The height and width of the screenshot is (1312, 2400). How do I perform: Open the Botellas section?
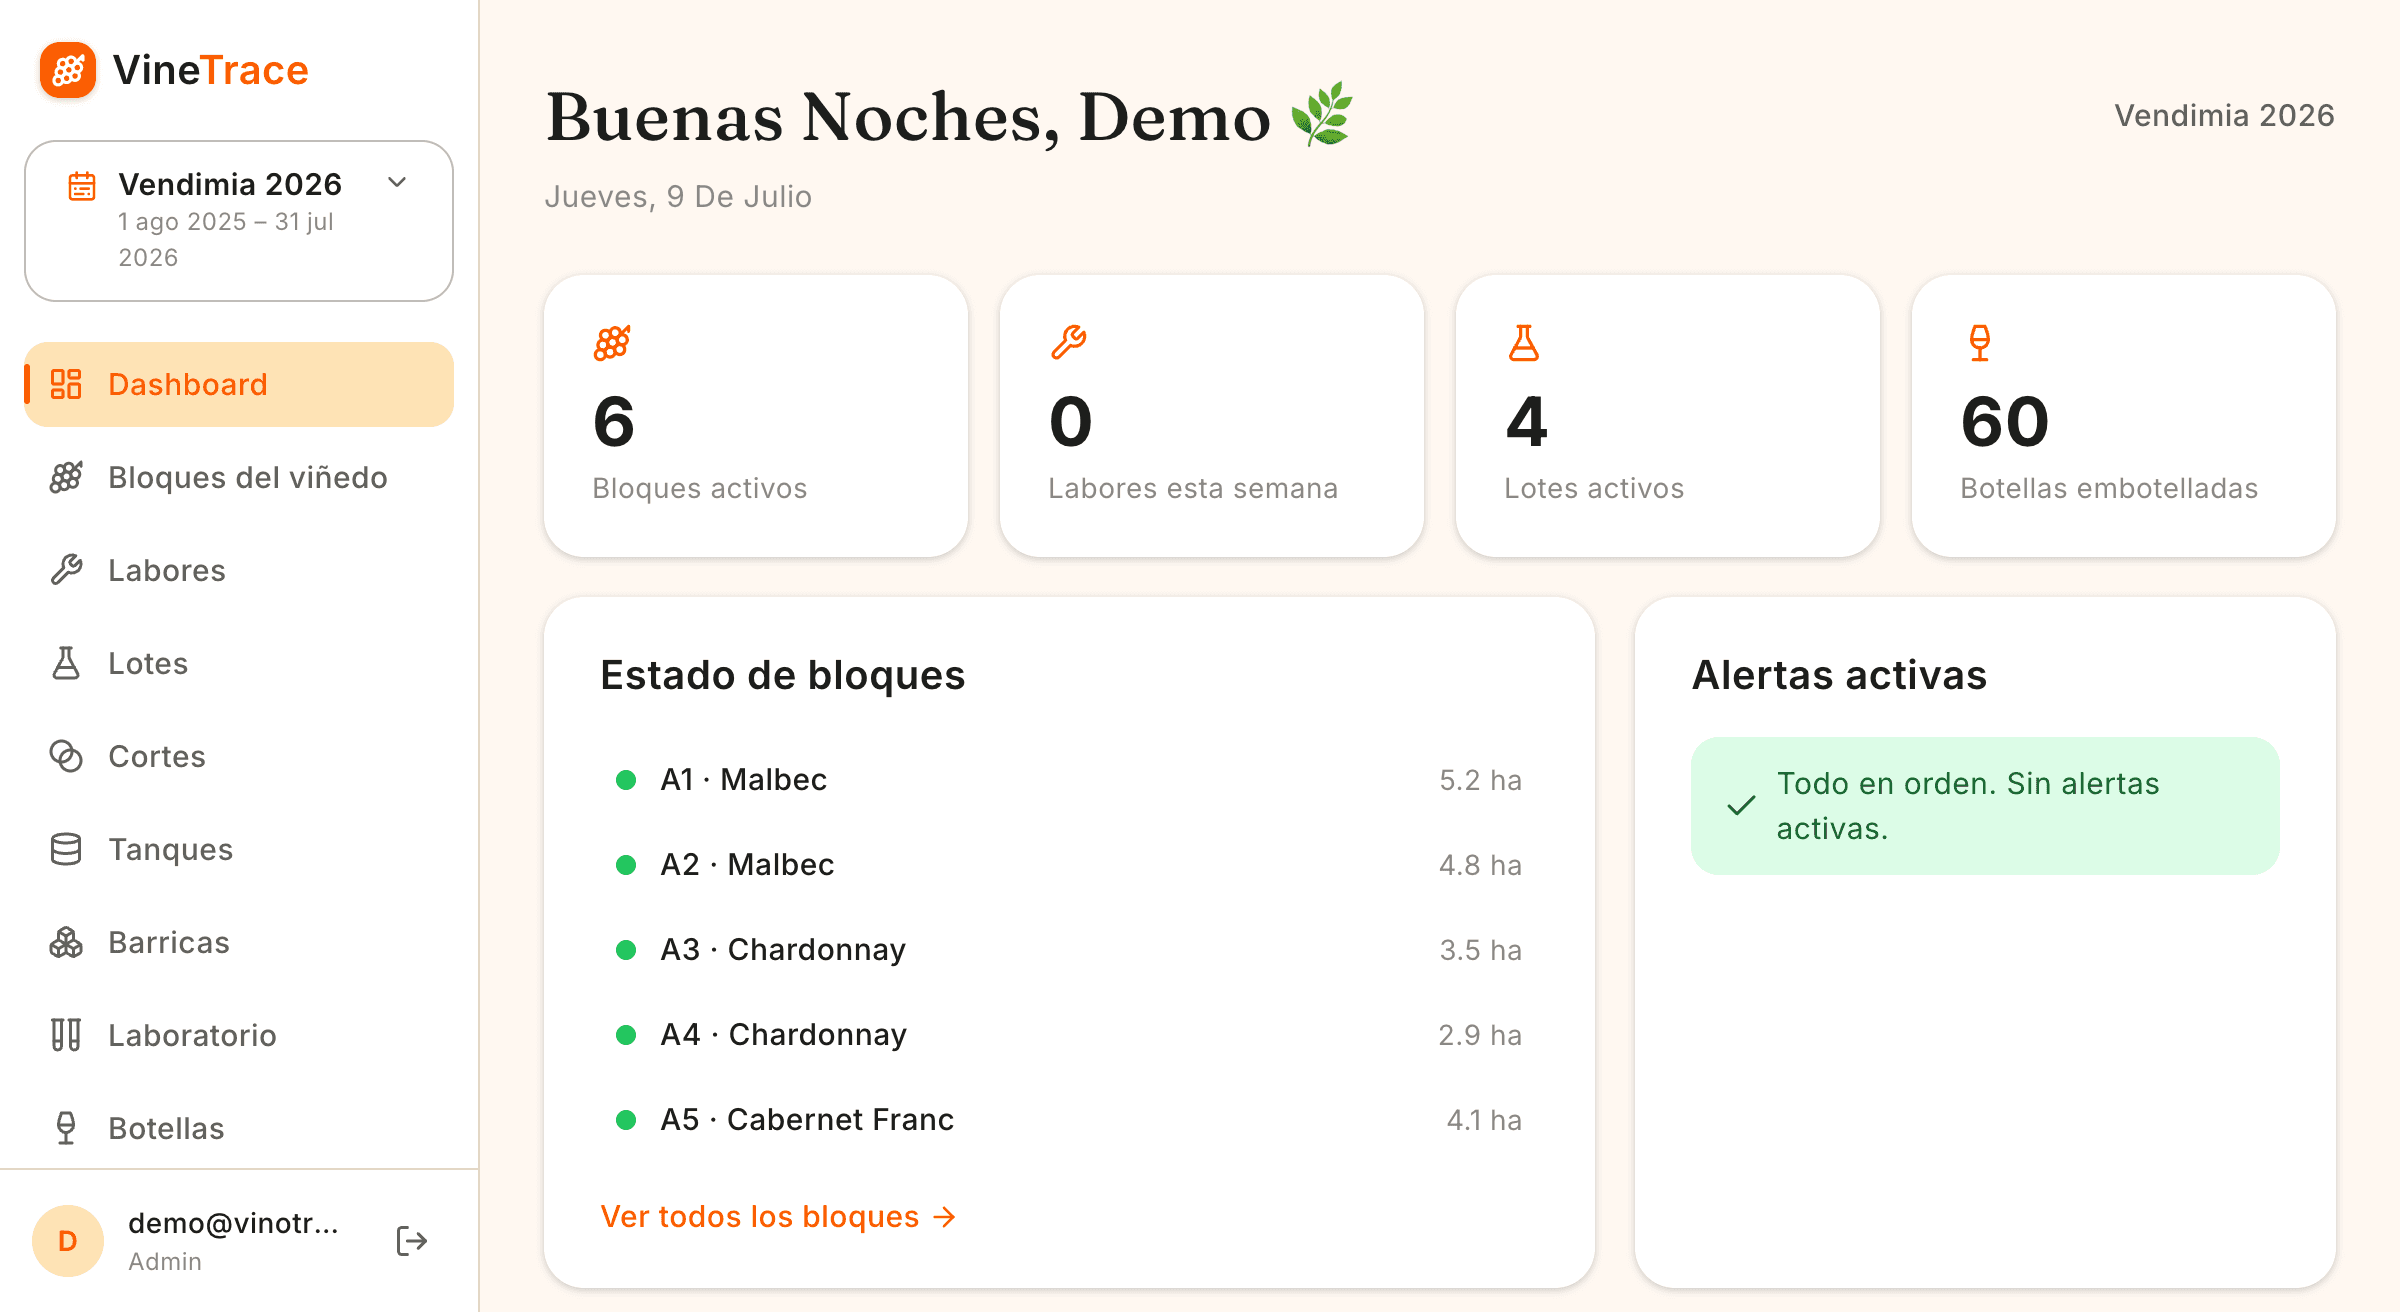239,1128
